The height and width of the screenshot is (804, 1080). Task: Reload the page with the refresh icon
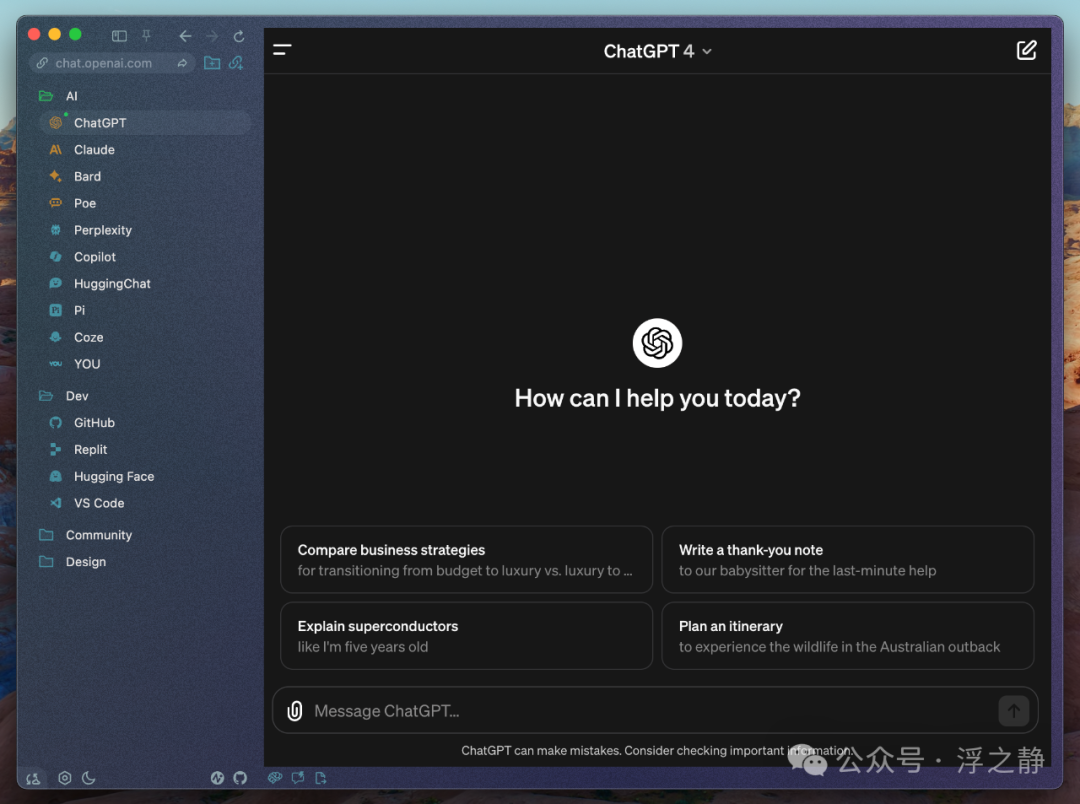239,36
